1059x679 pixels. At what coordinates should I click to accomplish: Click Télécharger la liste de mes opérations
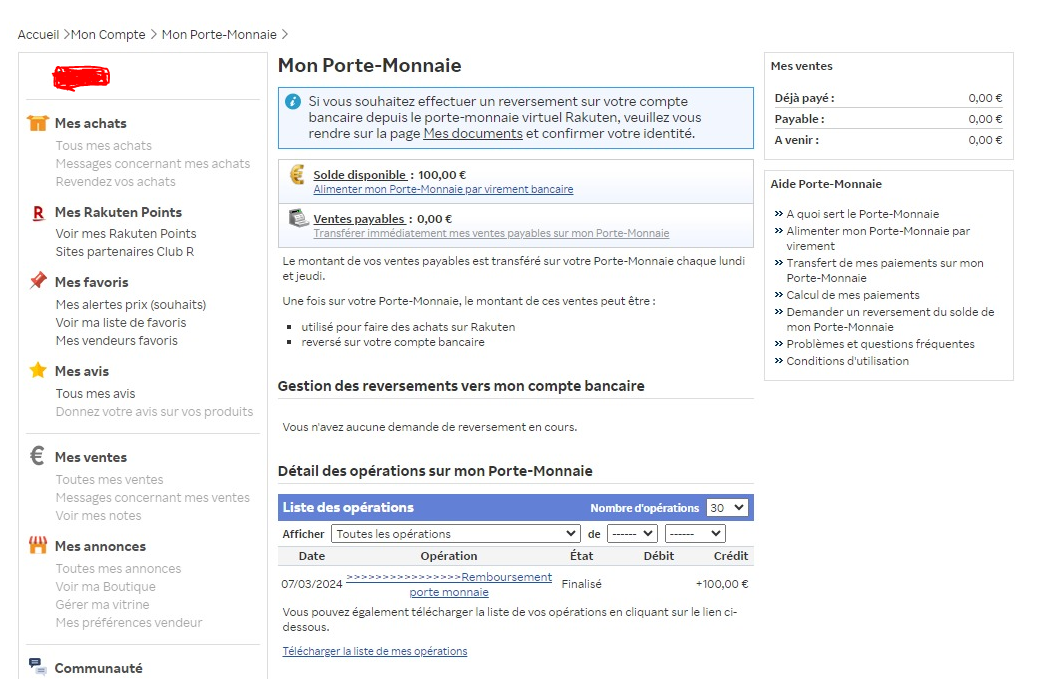[375, 651]
